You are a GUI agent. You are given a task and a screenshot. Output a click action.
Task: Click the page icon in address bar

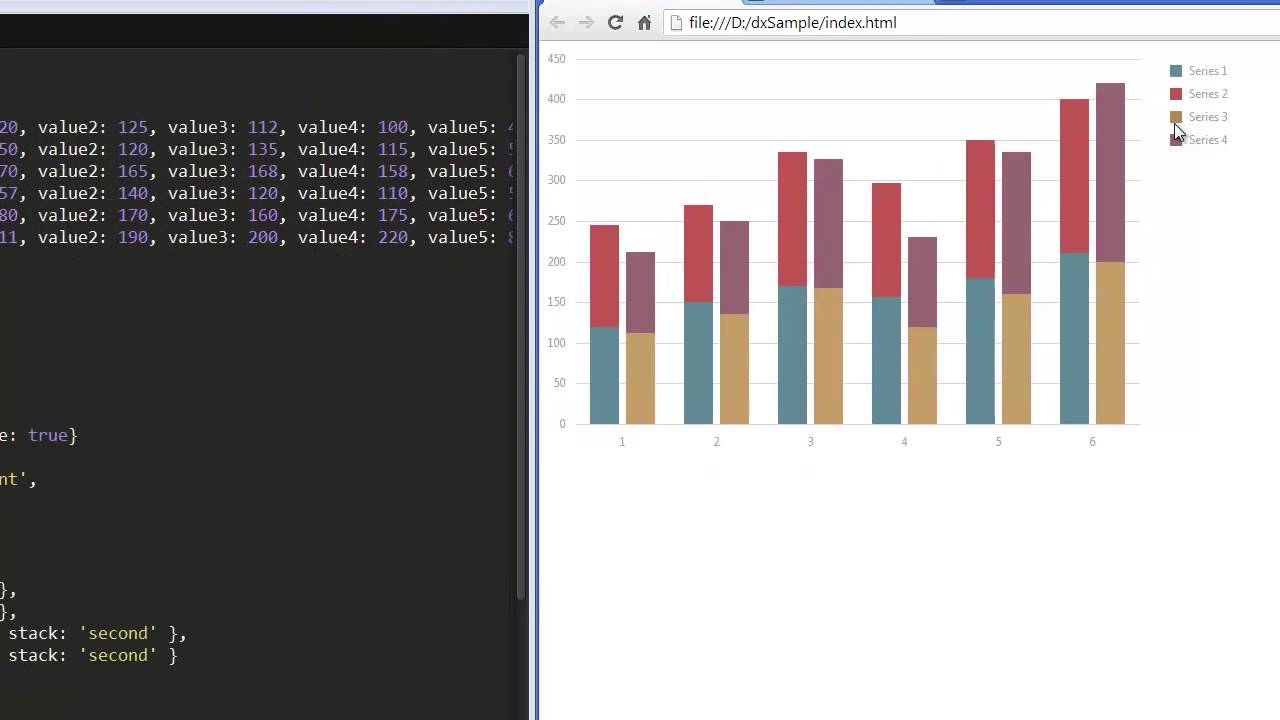point(677,22)
